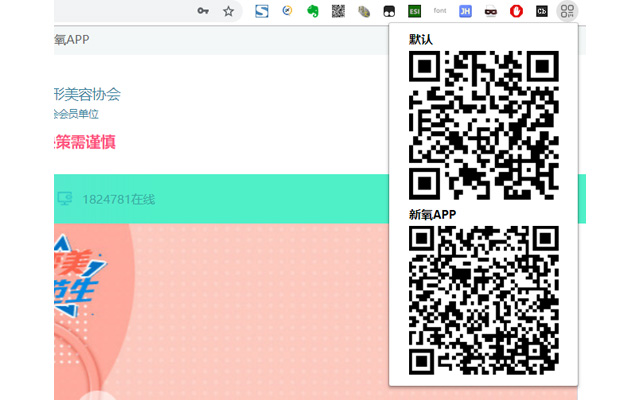640x400 pixels.
Task: Open the small QR code extension in toolbar
Action: pos(338,11)
